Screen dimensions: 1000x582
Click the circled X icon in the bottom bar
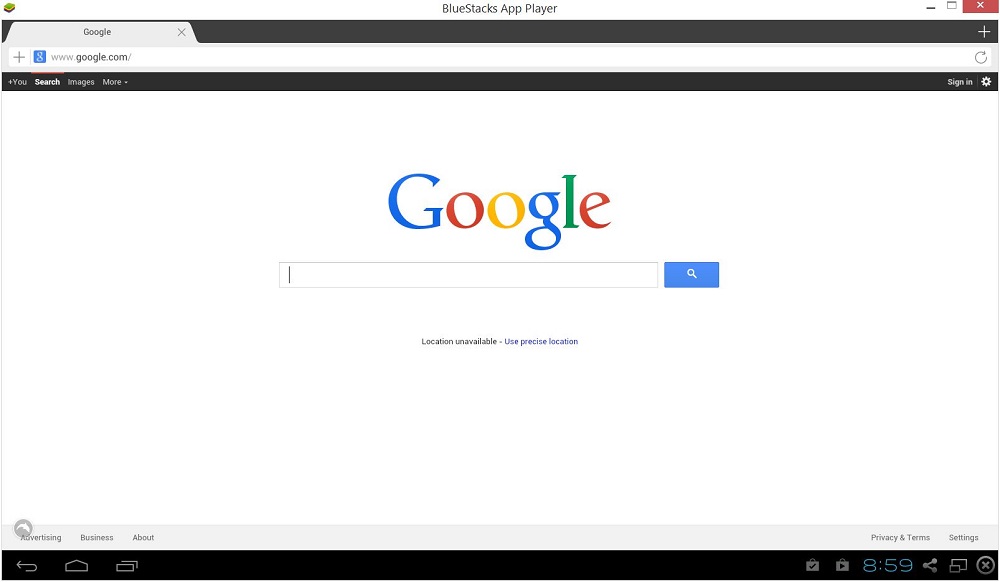(x=986, y=565)
